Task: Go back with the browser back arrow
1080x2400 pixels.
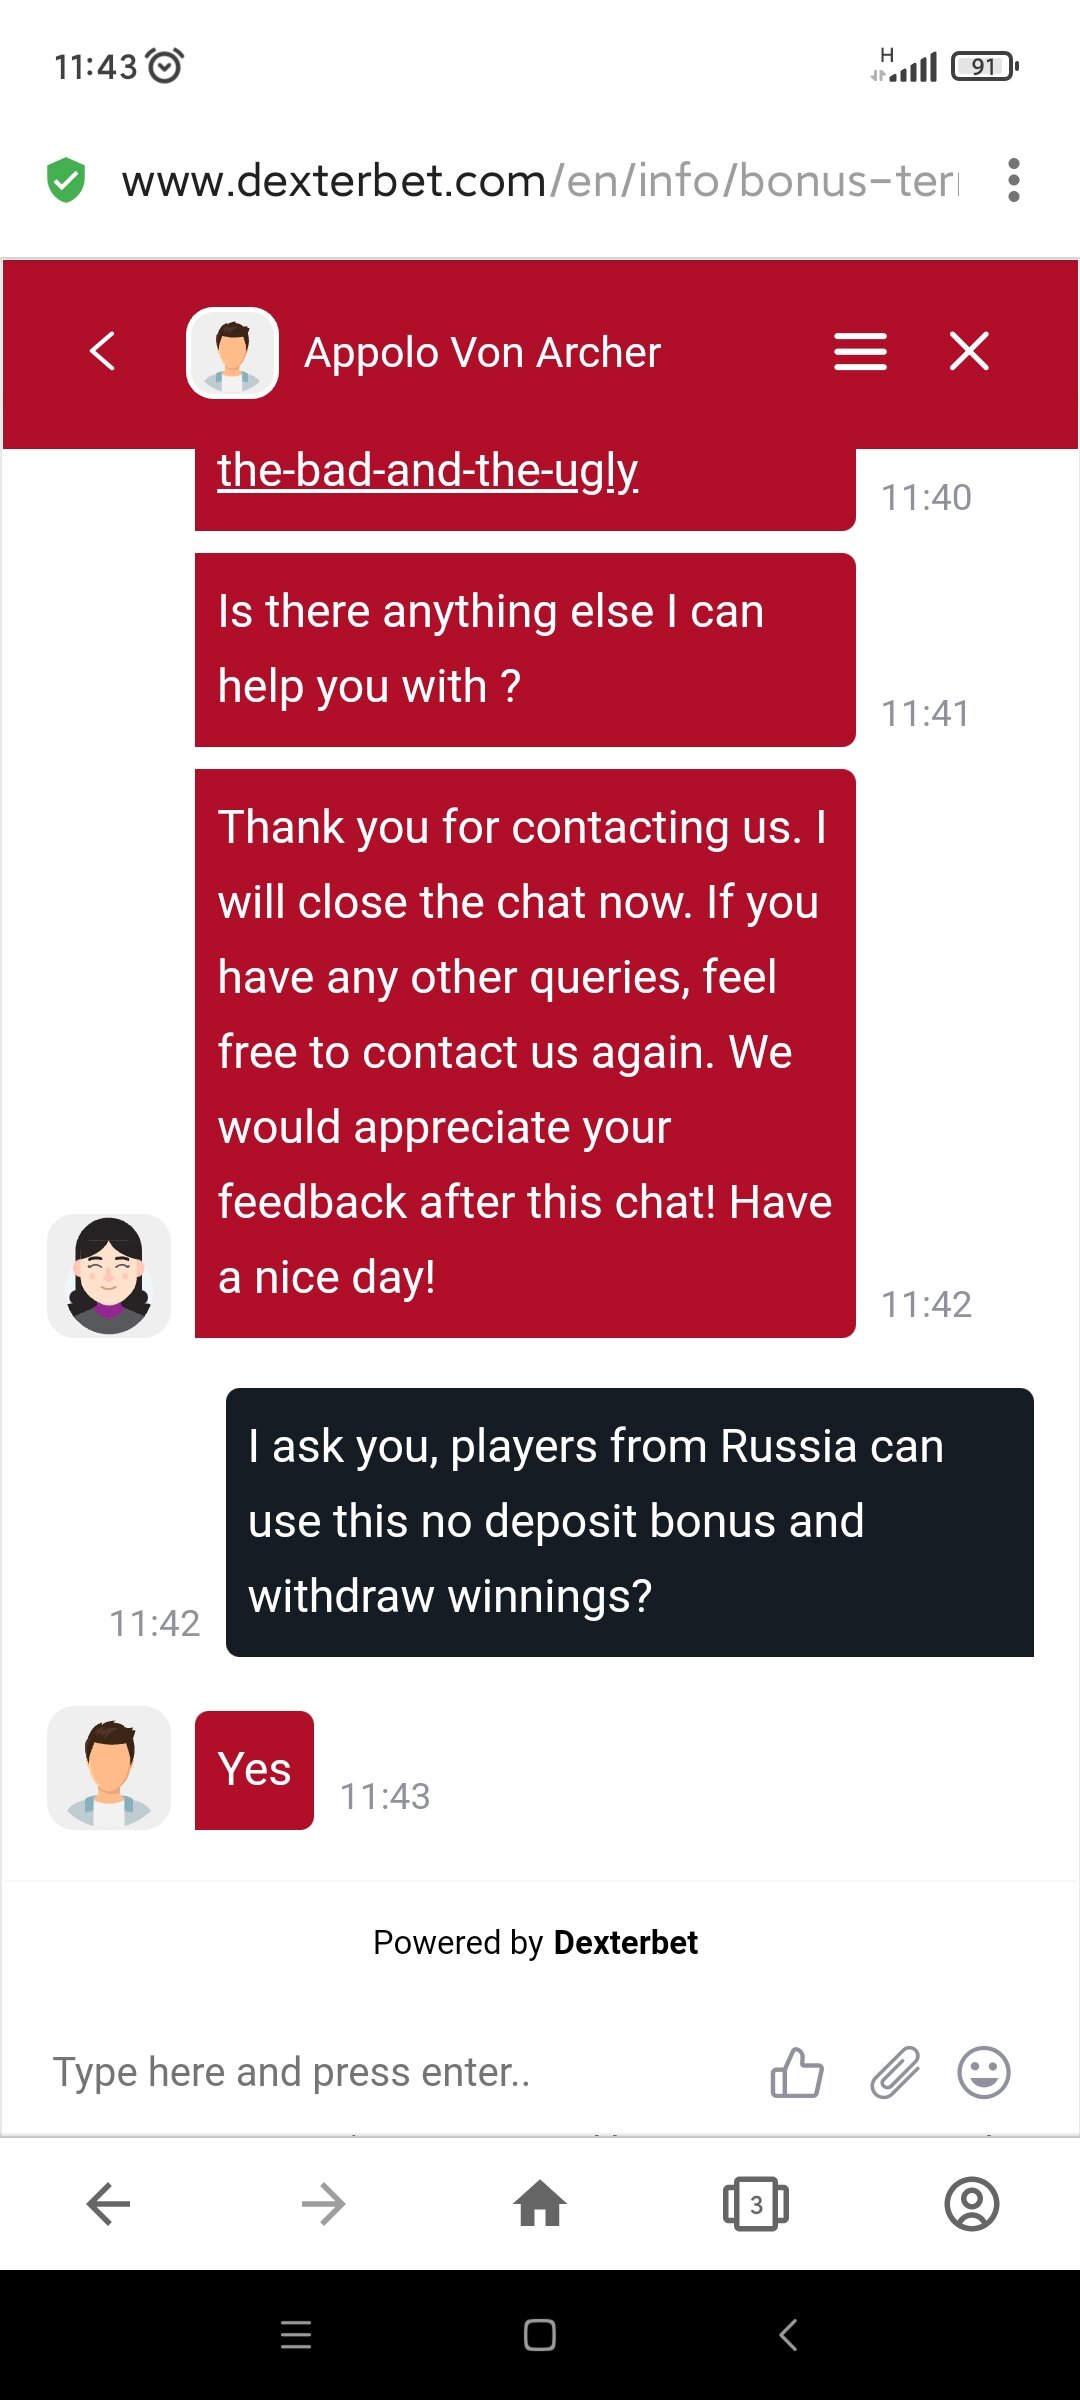Action: 108,2204
